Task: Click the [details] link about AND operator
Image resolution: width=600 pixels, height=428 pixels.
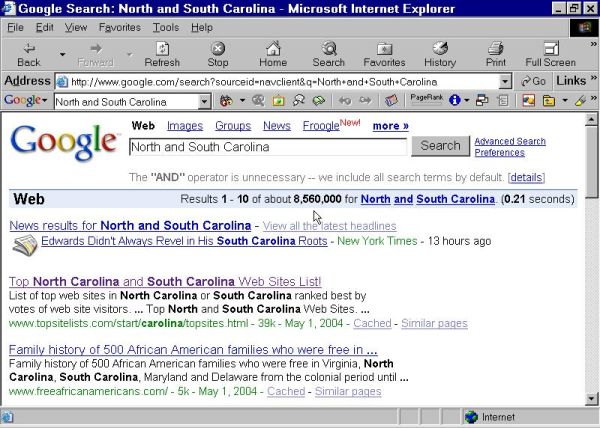Action: pos(527,177)
